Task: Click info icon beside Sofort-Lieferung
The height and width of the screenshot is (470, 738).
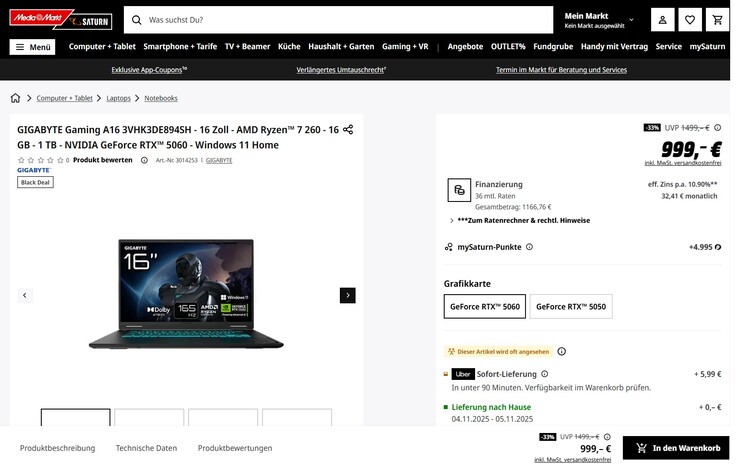Action: pos(545,374)
